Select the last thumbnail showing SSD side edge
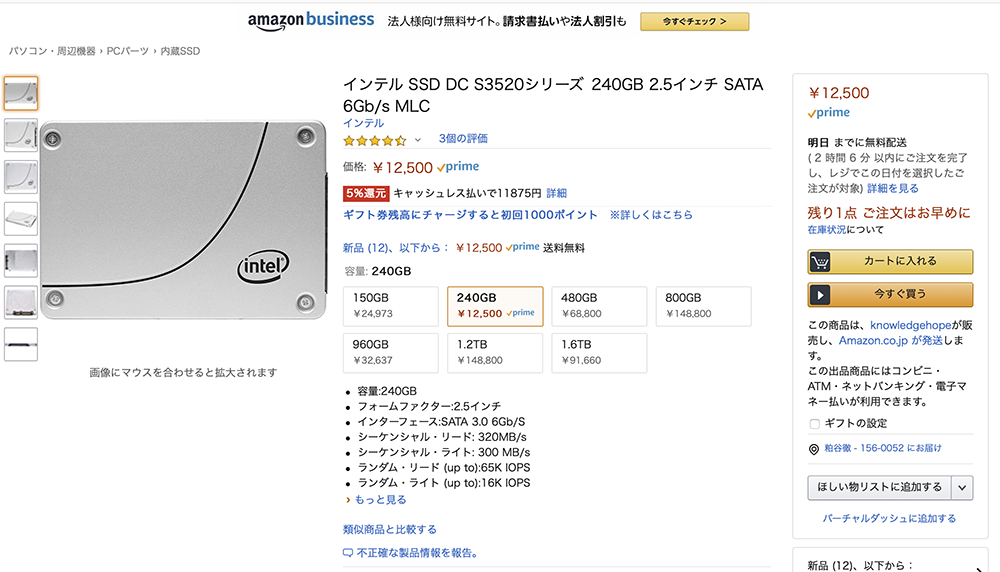Image resolution: width=1000 pixels, height=572 pixels. [20, 344]
